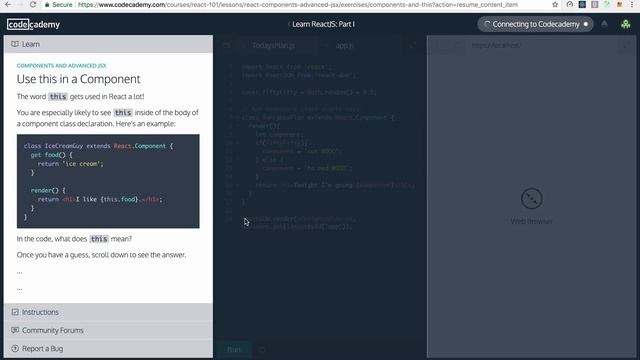Click the browser address bar URL
The height and width of the screenshot is (360, 640).
tap(298, 4)
